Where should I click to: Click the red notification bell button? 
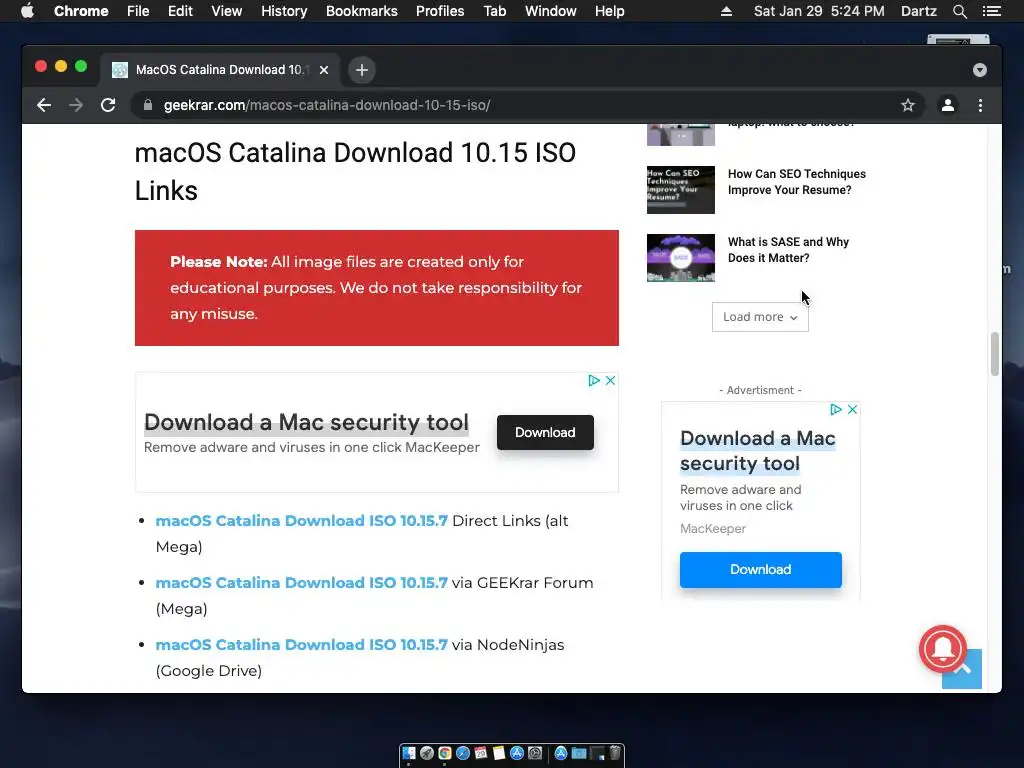942,648
